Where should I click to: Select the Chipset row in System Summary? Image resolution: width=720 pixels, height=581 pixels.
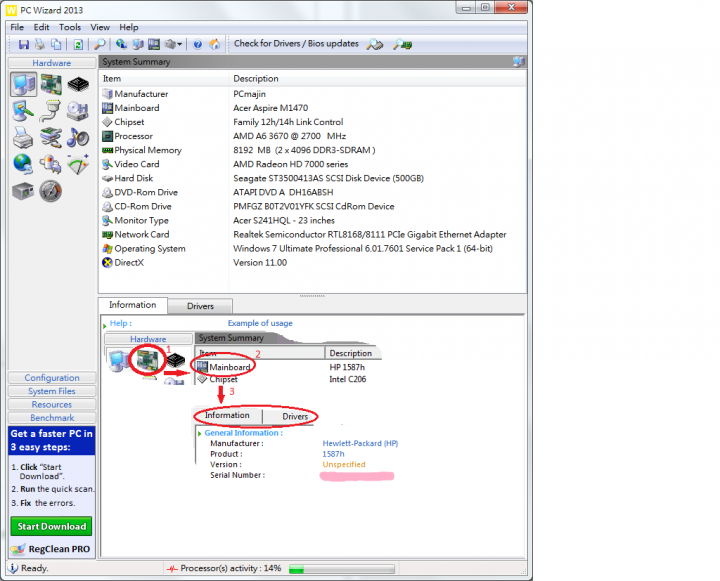313,122
